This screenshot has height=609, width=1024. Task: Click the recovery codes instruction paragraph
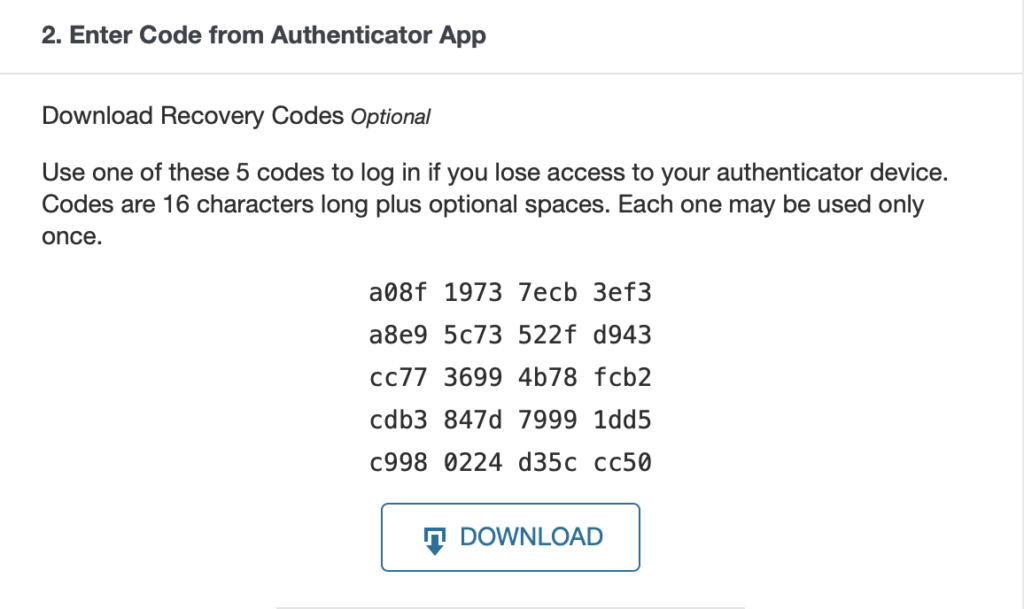click(x=495, y=204)
